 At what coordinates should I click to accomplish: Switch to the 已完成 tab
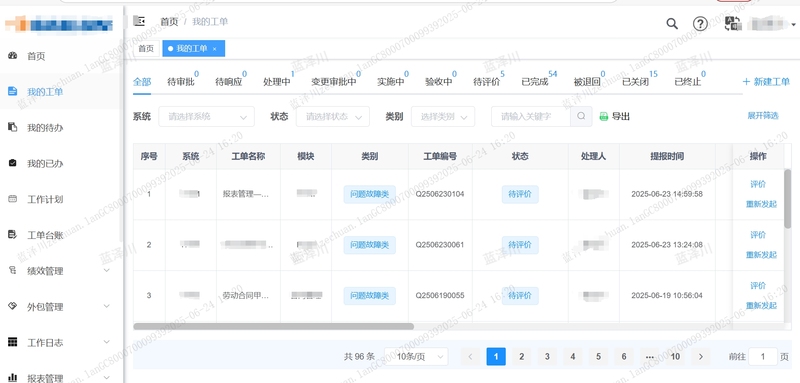[x=535, y=82]
